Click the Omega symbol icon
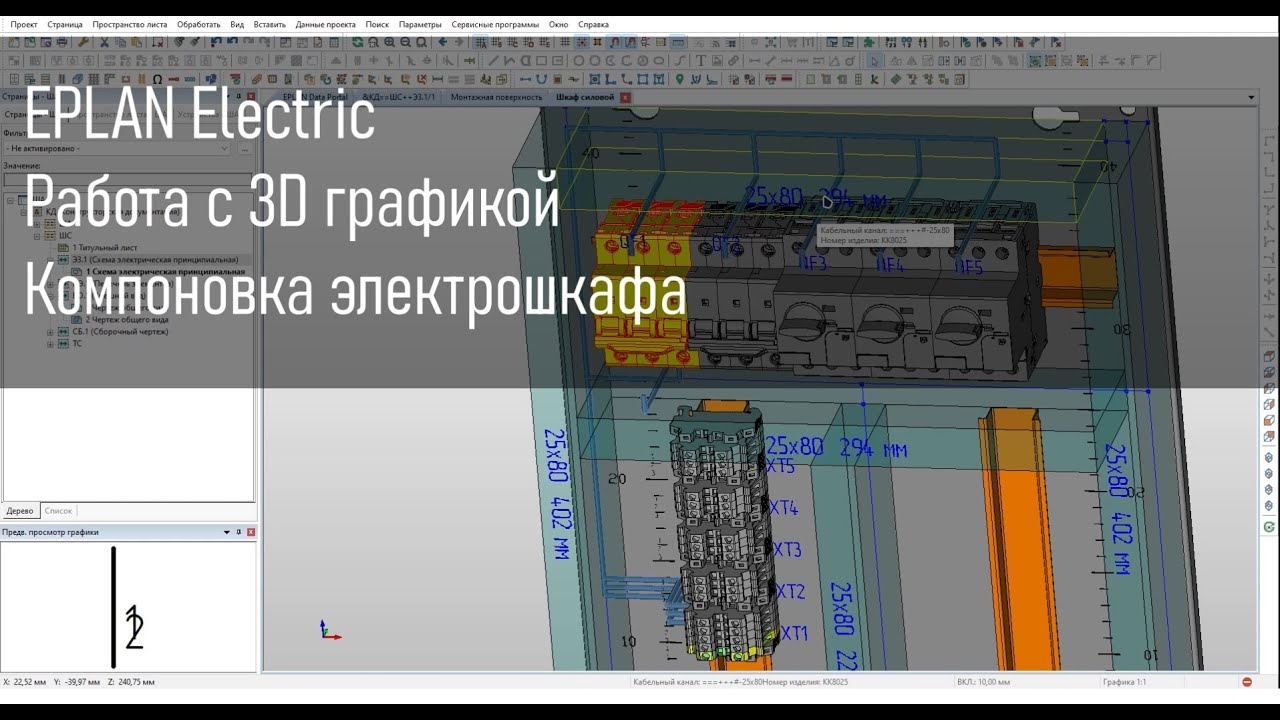Screen dimensions: 1280x720 (x=157, y=79)
